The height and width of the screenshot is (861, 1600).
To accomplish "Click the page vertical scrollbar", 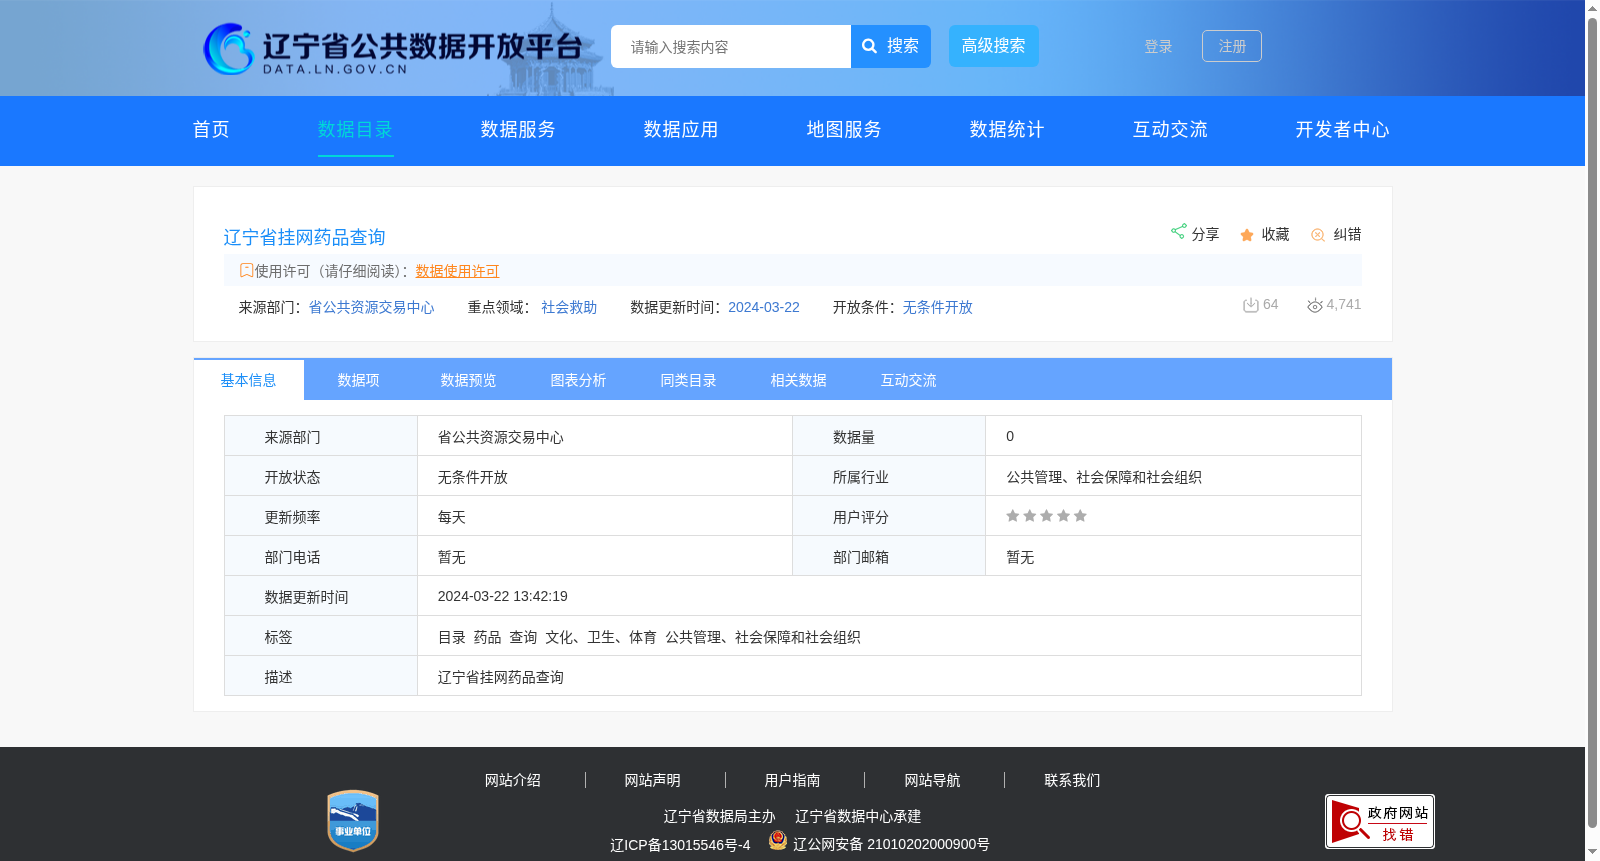I will pyautogui.click(x=1593, y=423).
